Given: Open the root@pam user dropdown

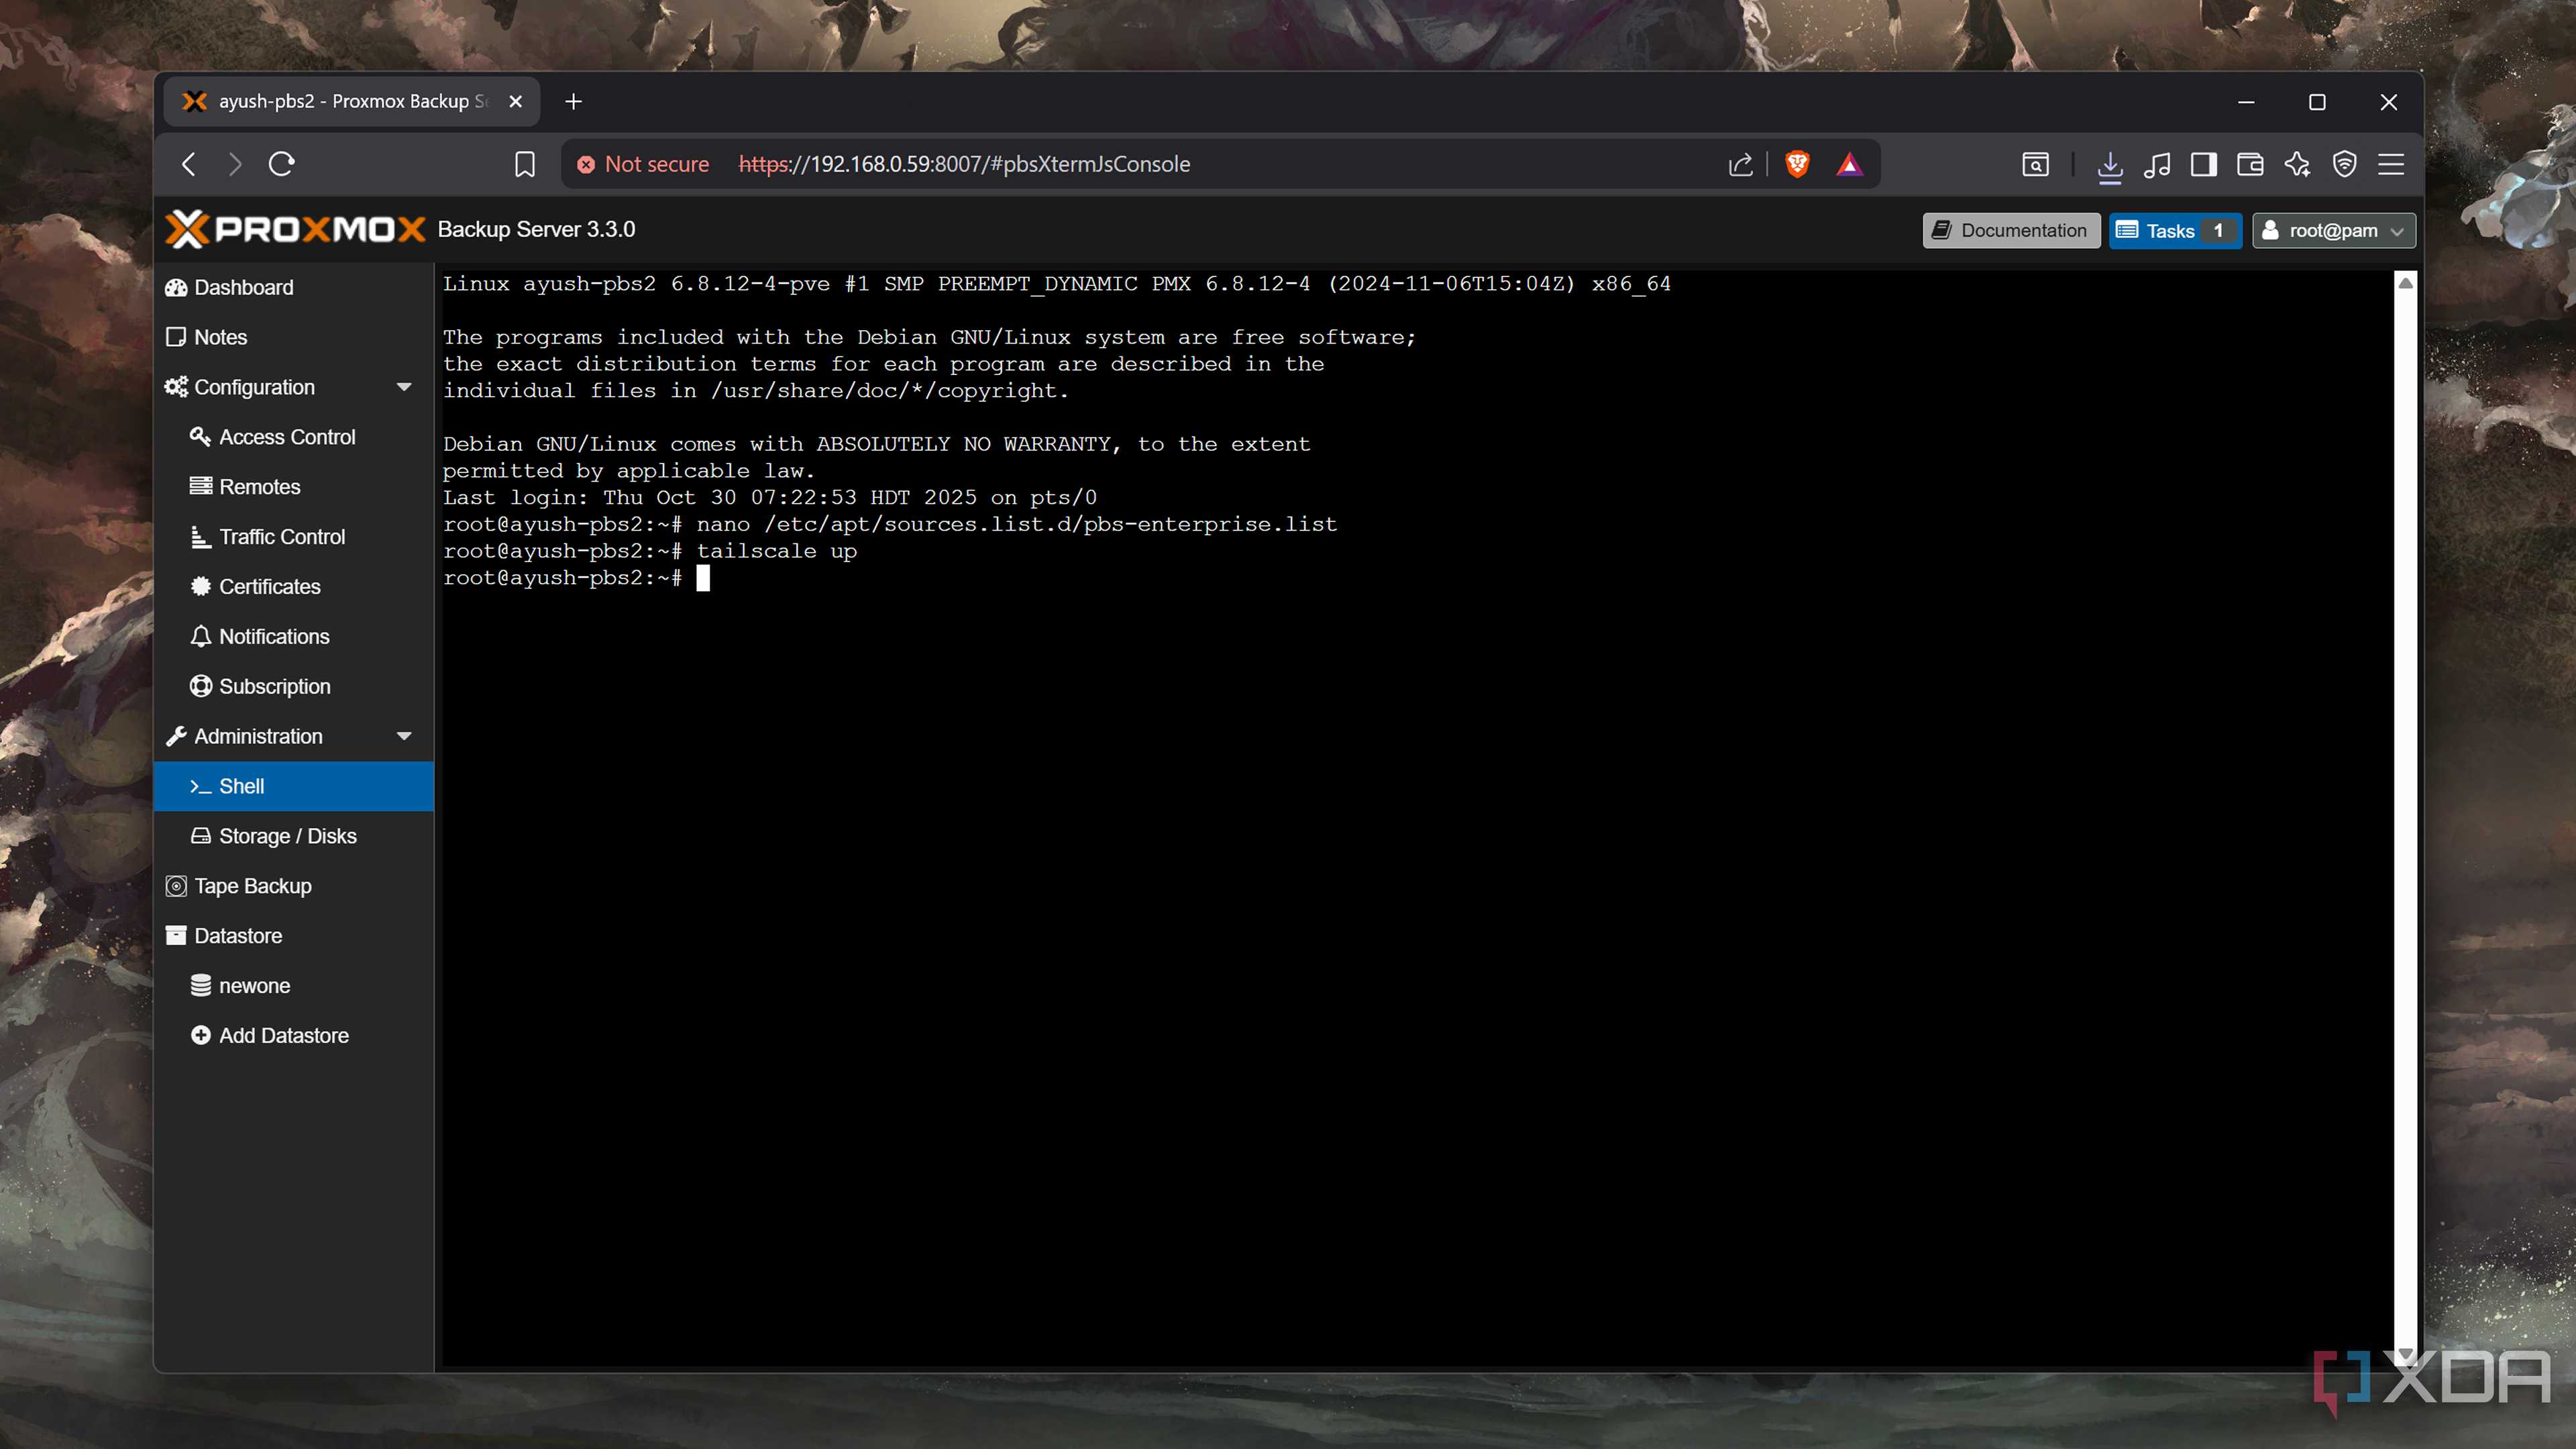Looking at the screenshot, I should click(2333, 230).
